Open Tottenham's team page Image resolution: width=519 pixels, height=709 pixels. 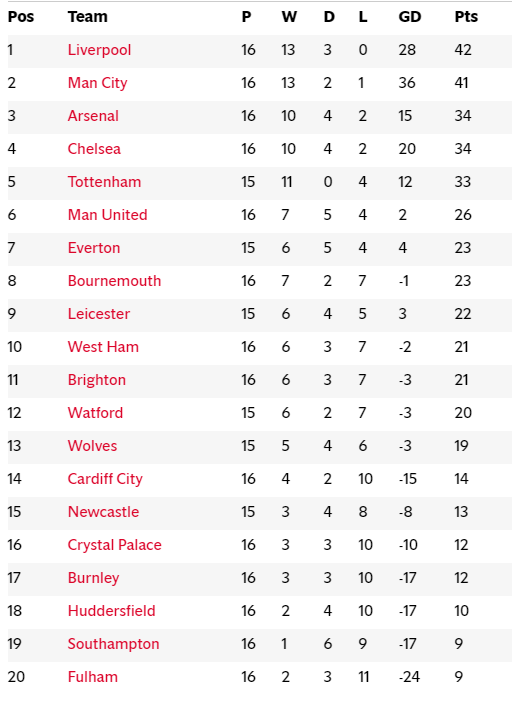104,182
